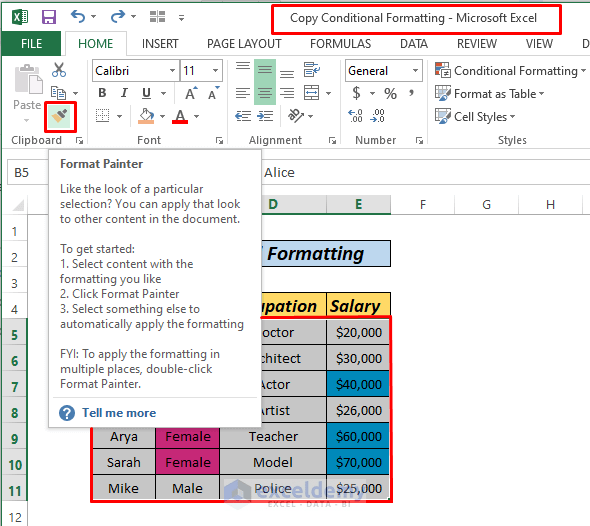Click the Excel logo icon
The width and height of the screenshot is (590, 526).
click(20, 17)
